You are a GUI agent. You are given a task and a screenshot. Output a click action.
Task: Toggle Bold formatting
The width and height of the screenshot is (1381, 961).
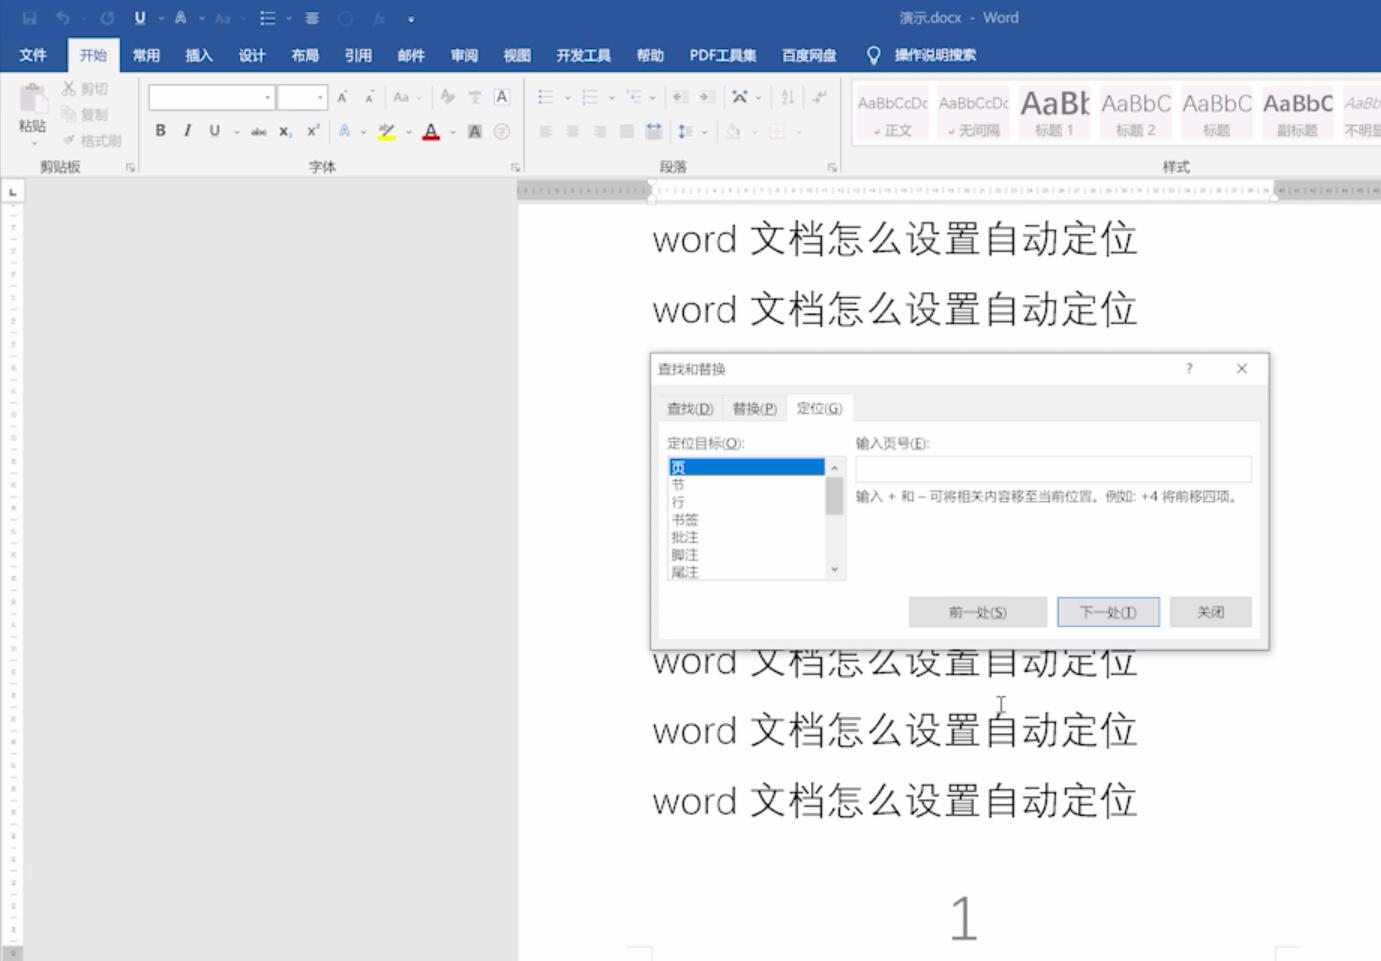point(160,131)
